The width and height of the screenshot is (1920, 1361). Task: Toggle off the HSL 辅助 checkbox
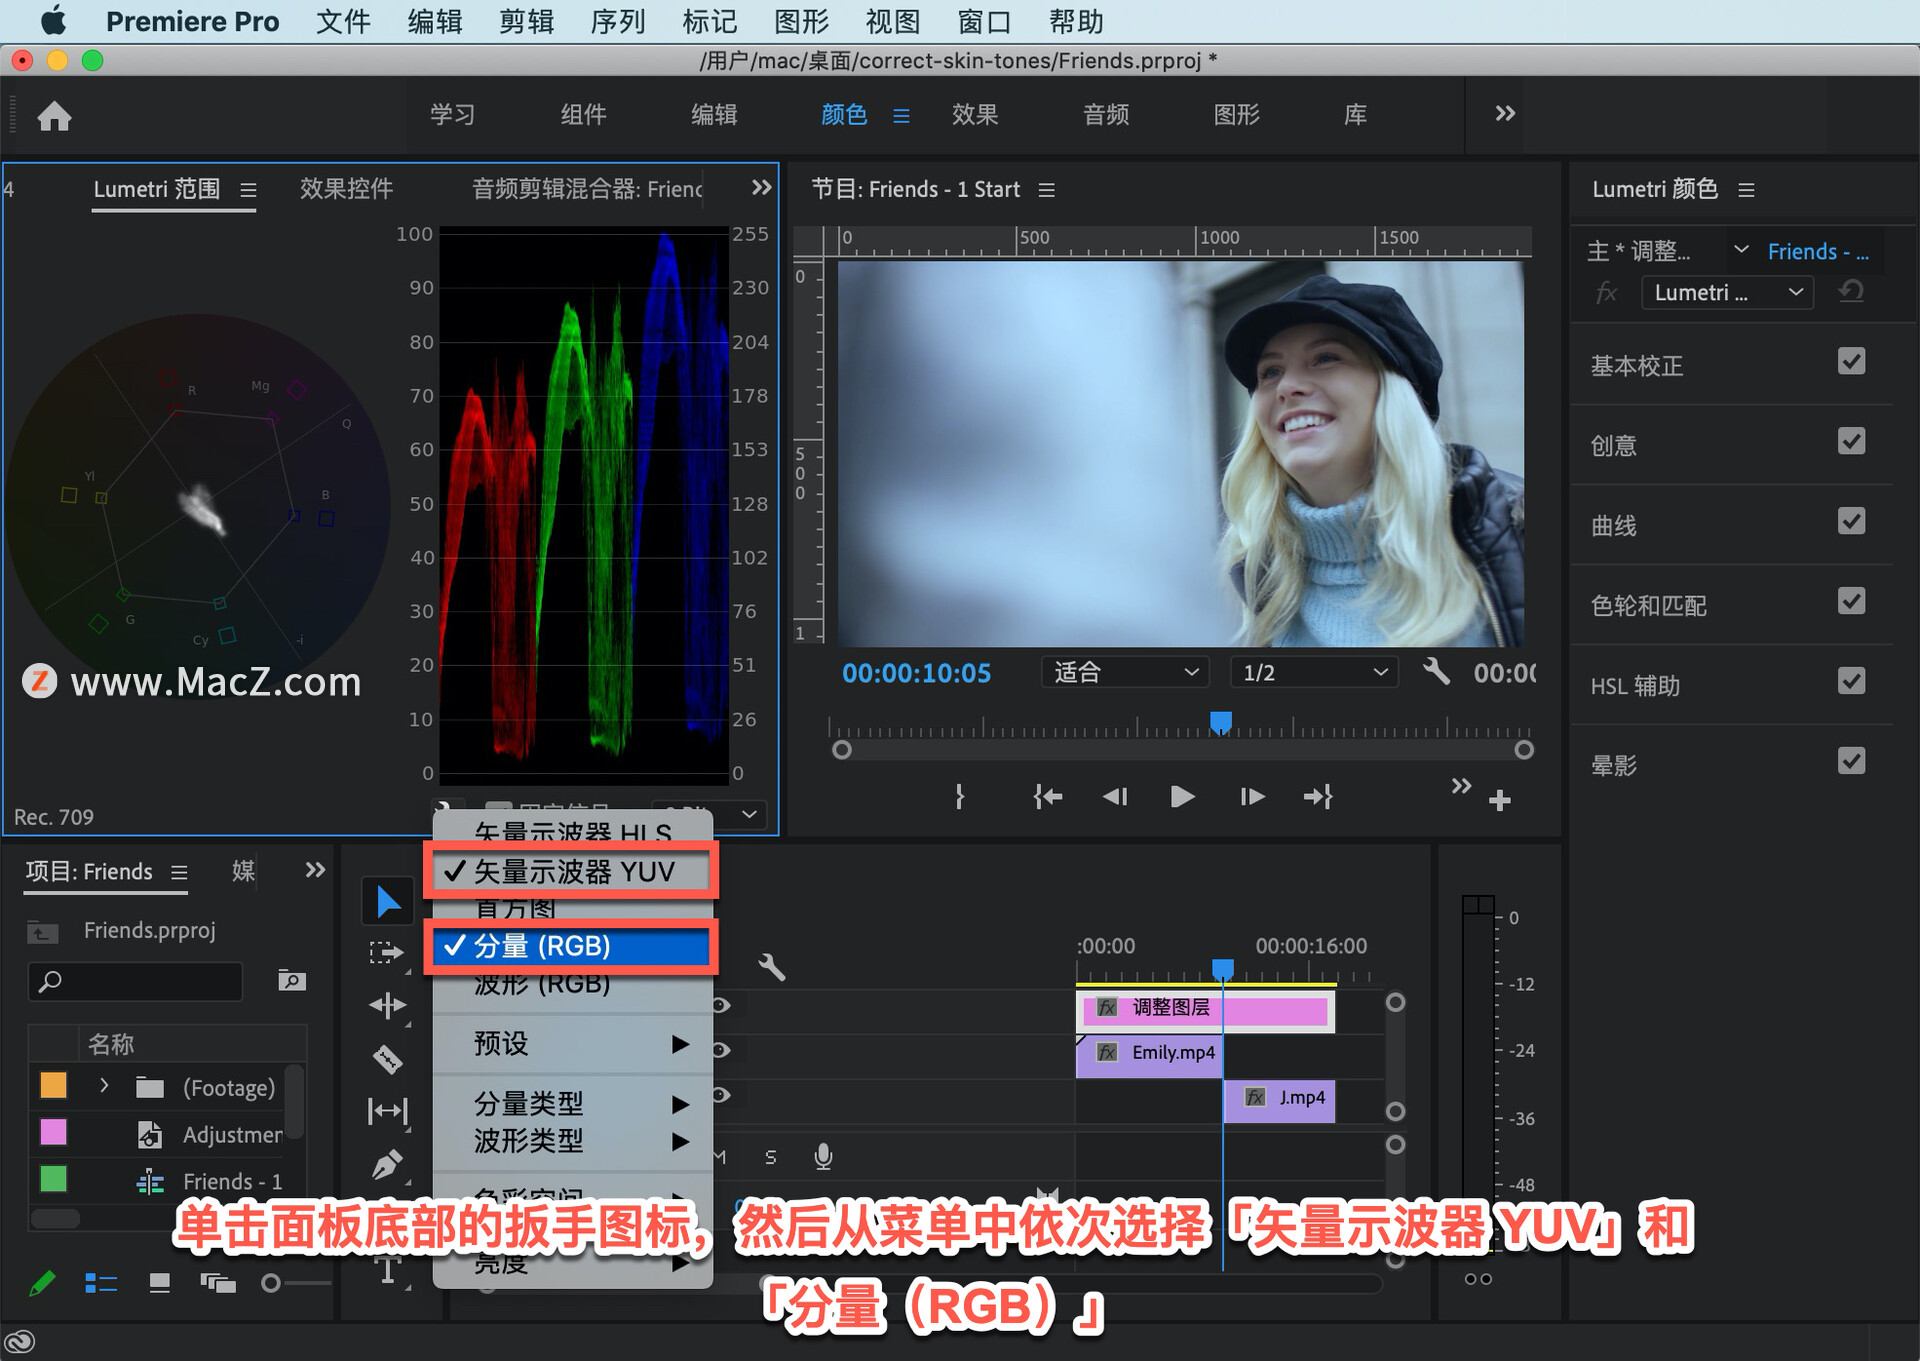(x=1852, y=681)
